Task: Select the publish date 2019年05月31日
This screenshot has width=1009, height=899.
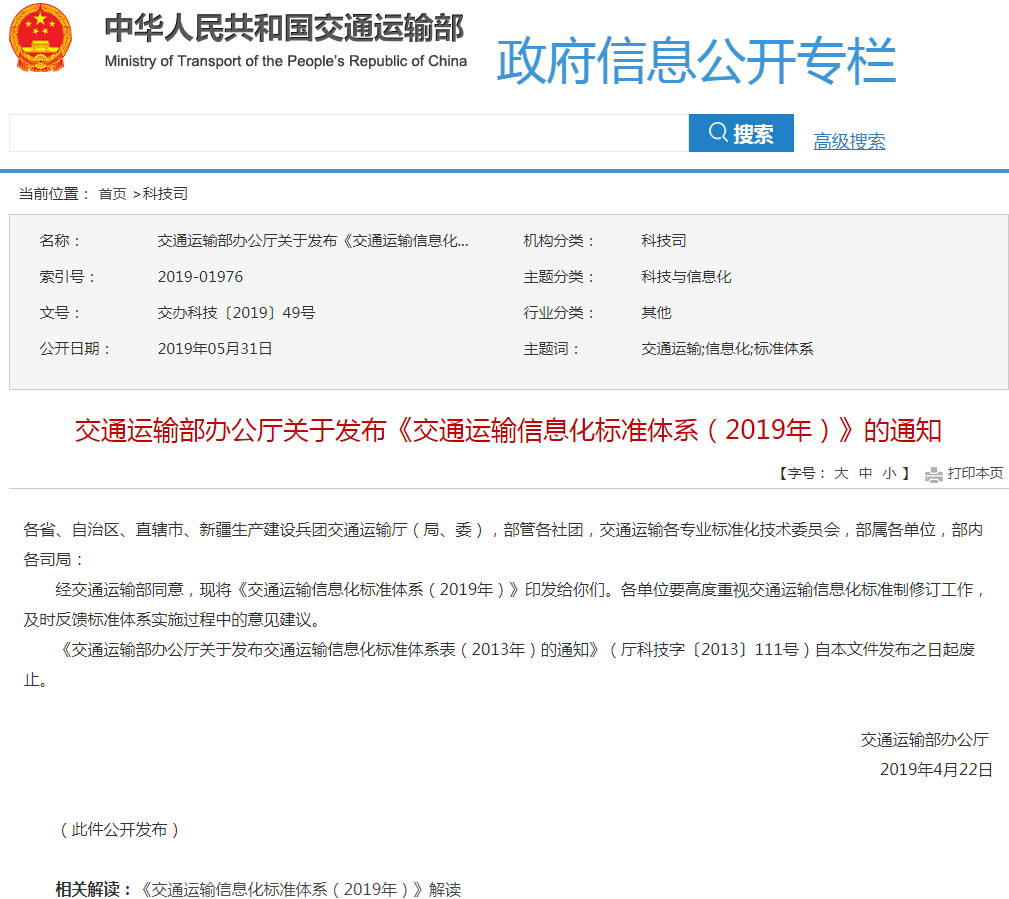Action: pos(214,349)
